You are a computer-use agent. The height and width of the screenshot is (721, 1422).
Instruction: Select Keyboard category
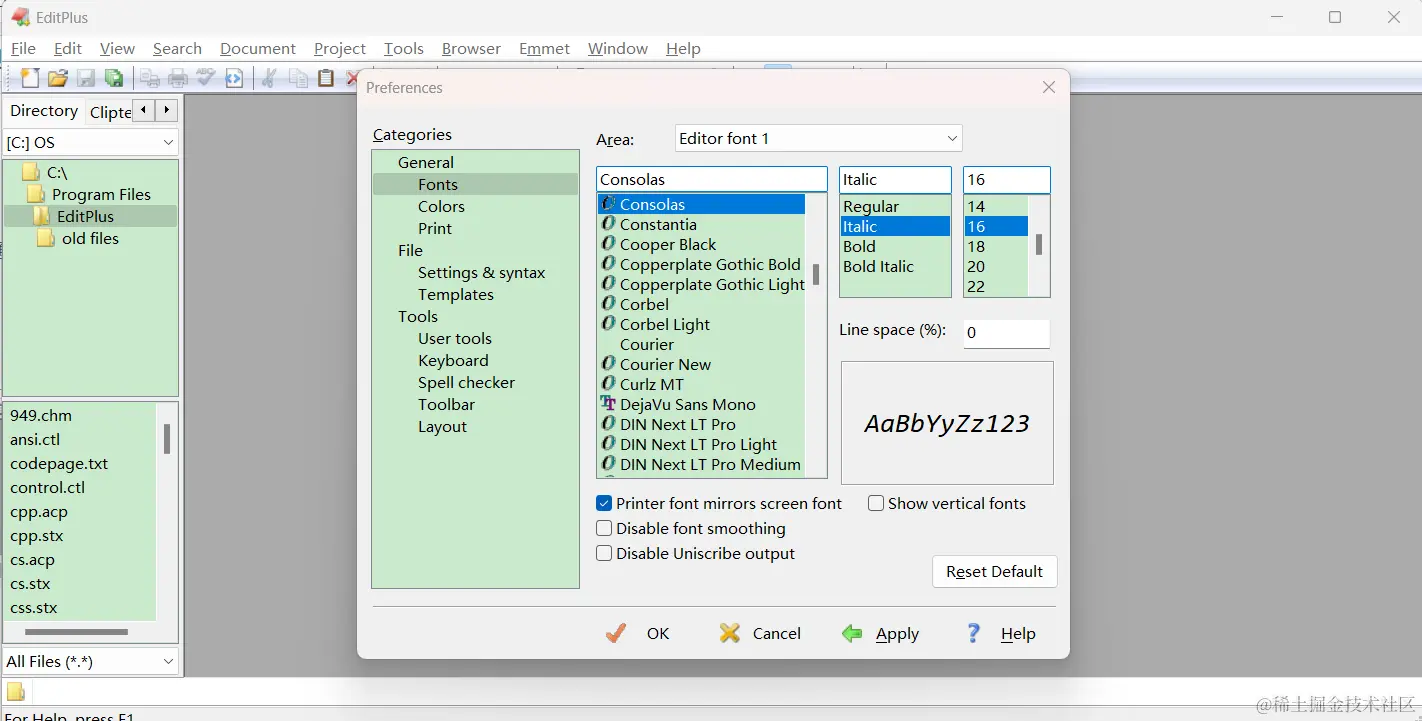[453, 361]
